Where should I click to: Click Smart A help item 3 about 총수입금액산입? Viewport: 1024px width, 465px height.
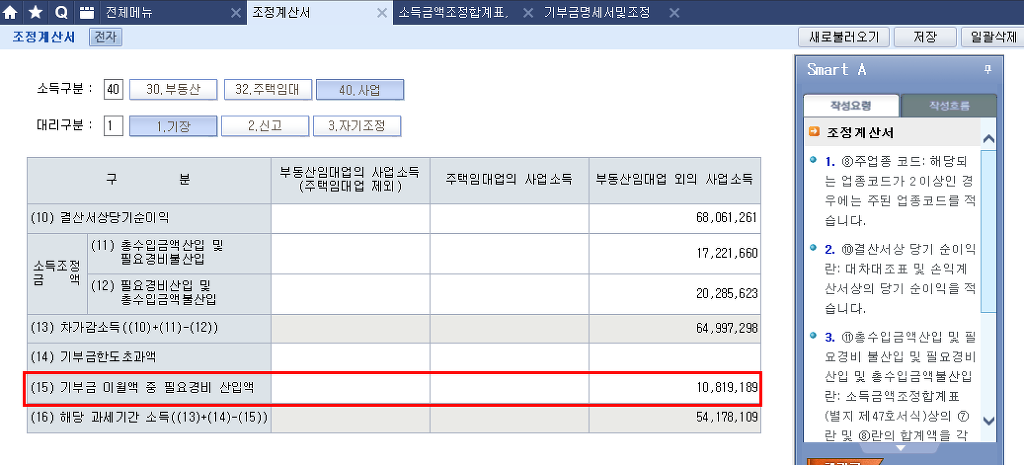tap(900, 385)
